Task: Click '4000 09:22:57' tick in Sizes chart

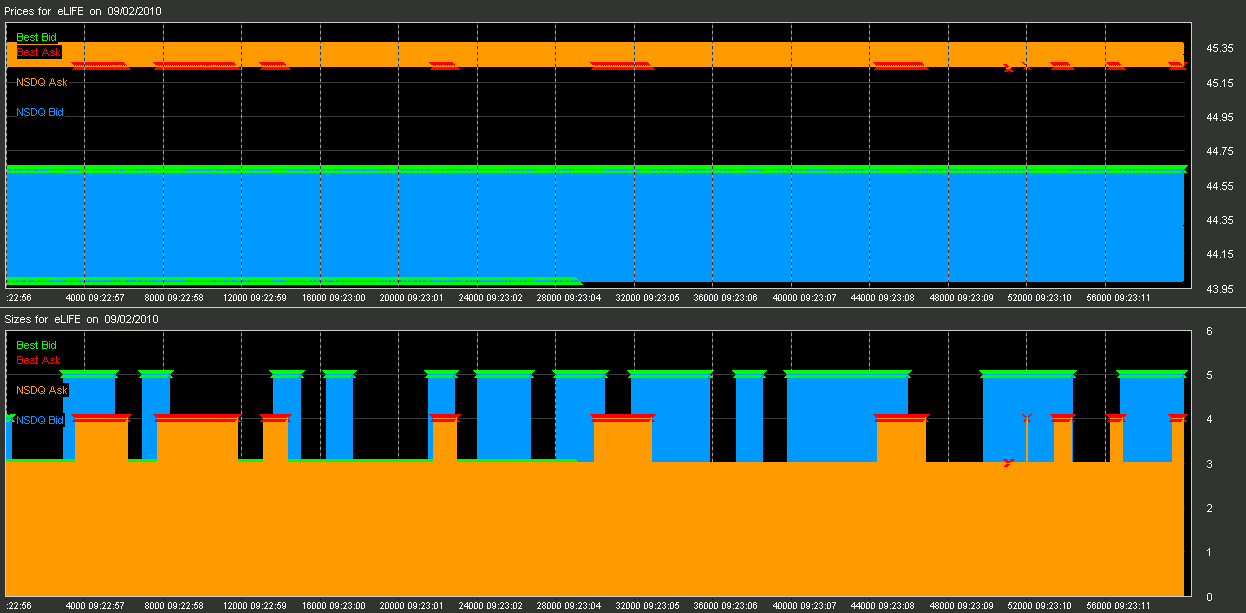Action: [x=95, y=606]
